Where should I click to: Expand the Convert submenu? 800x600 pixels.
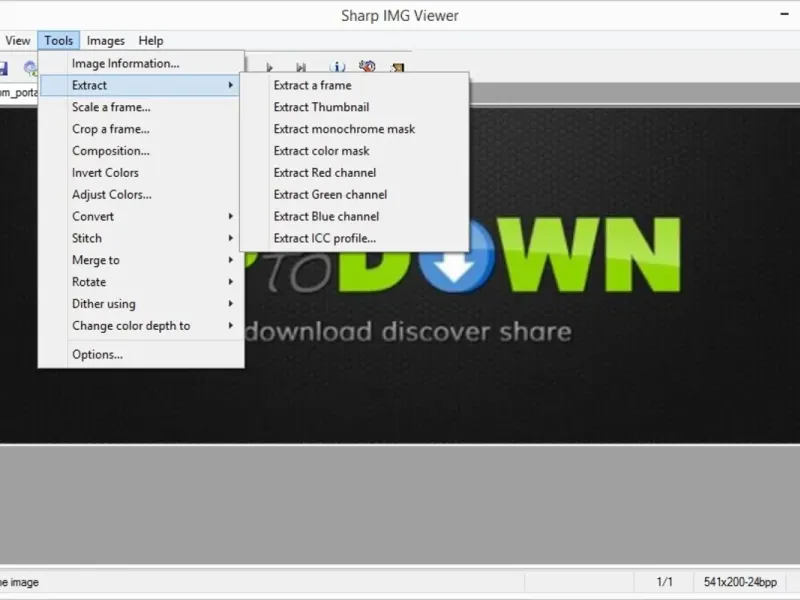(x=141, y=216)
